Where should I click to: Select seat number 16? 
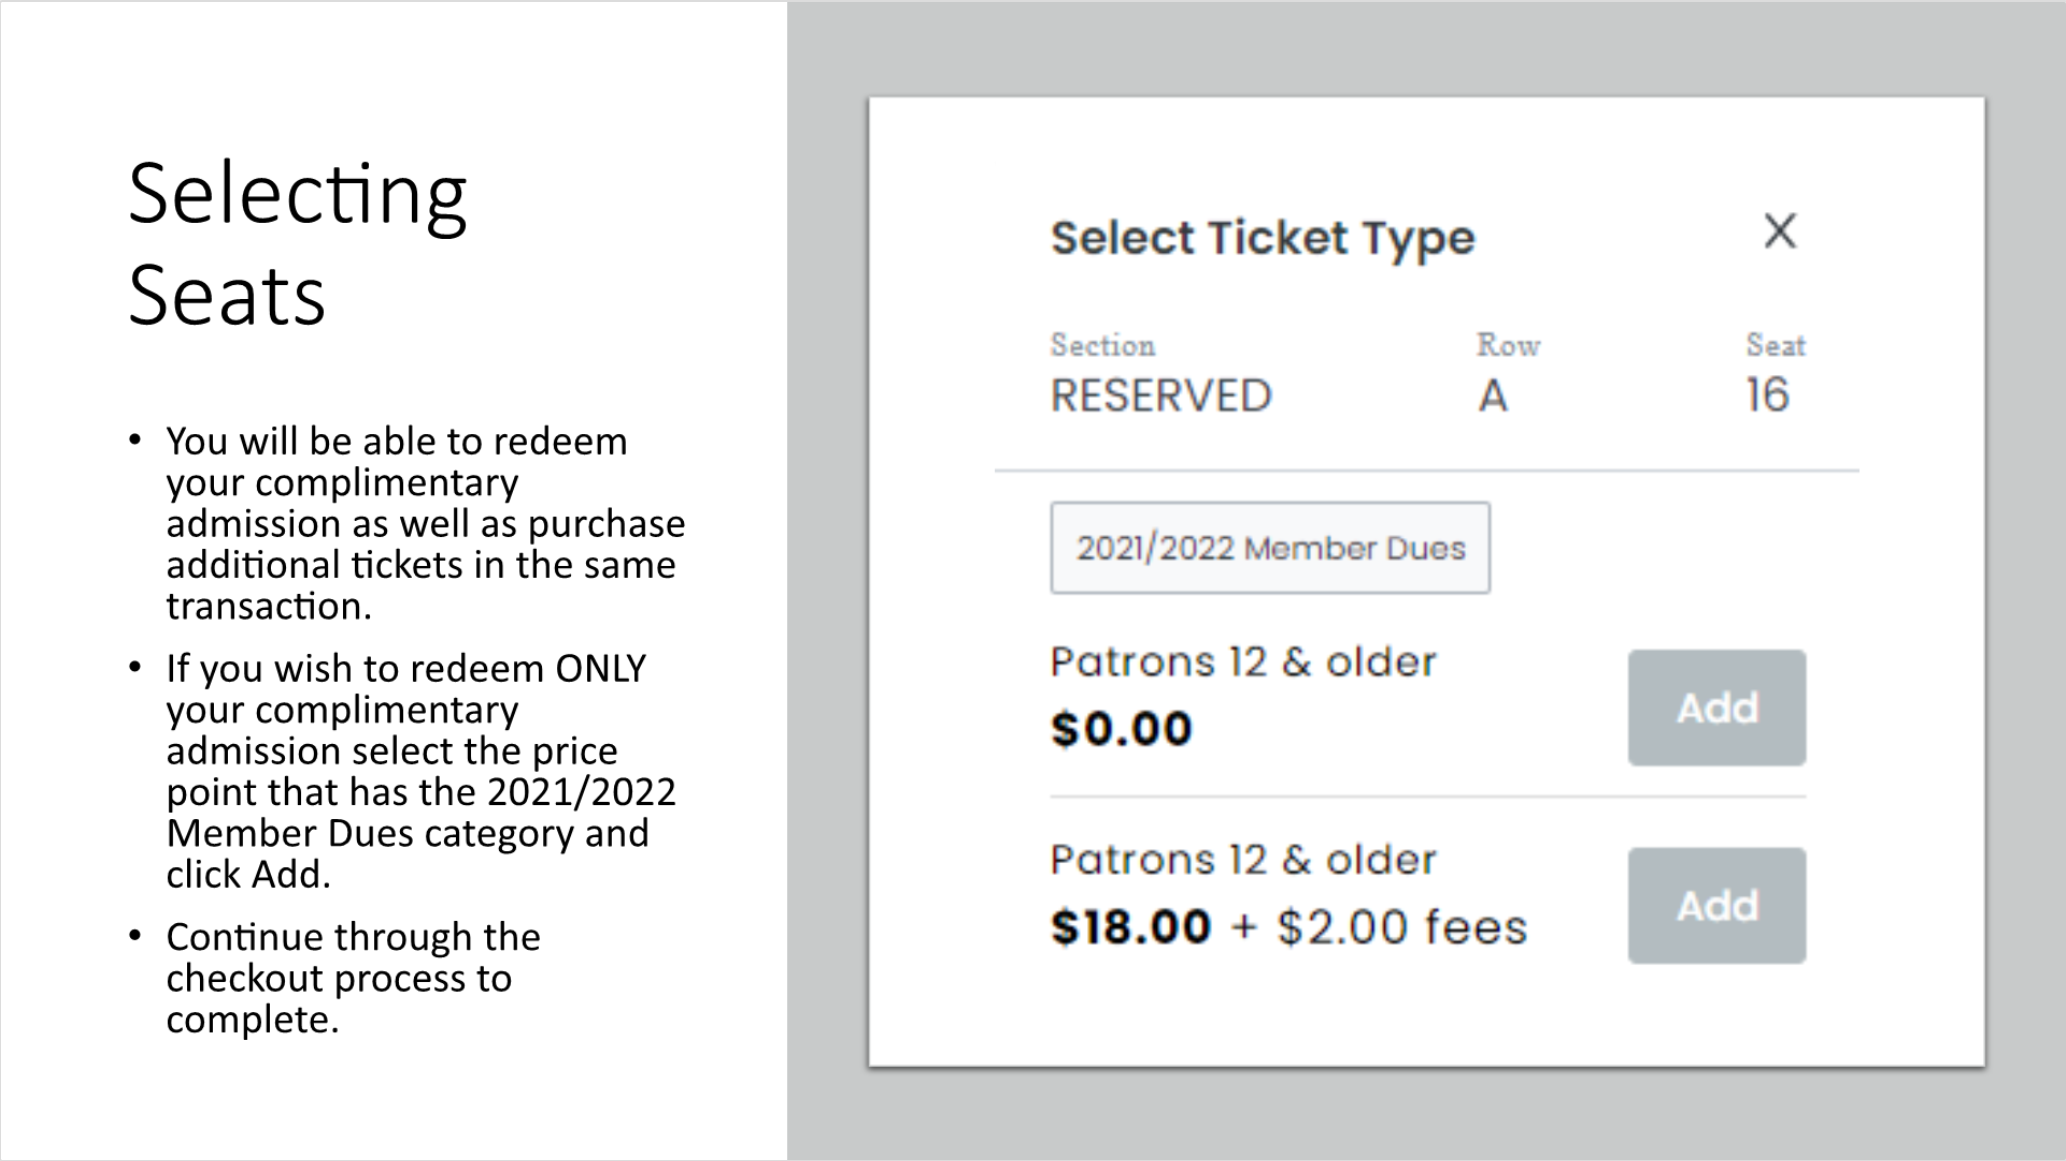pyautogui.click(x=1767, y=396)
